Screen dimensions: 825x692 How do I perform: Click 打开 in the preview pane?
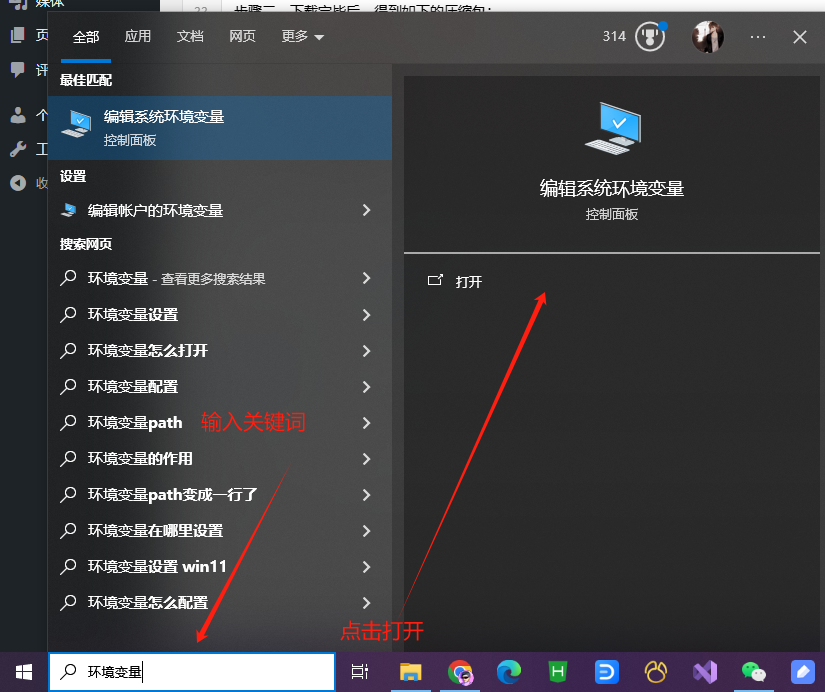468,282
